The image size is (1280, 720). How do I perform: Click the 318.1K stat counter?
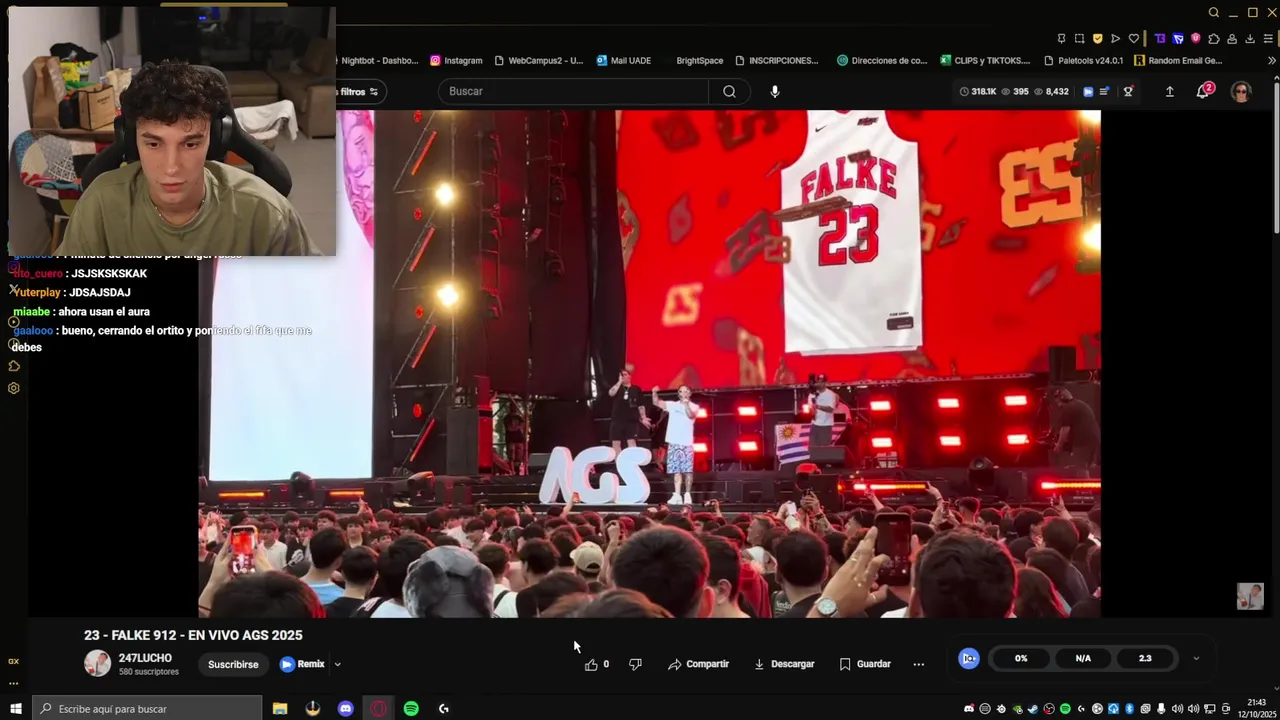(x=978, y=91)
